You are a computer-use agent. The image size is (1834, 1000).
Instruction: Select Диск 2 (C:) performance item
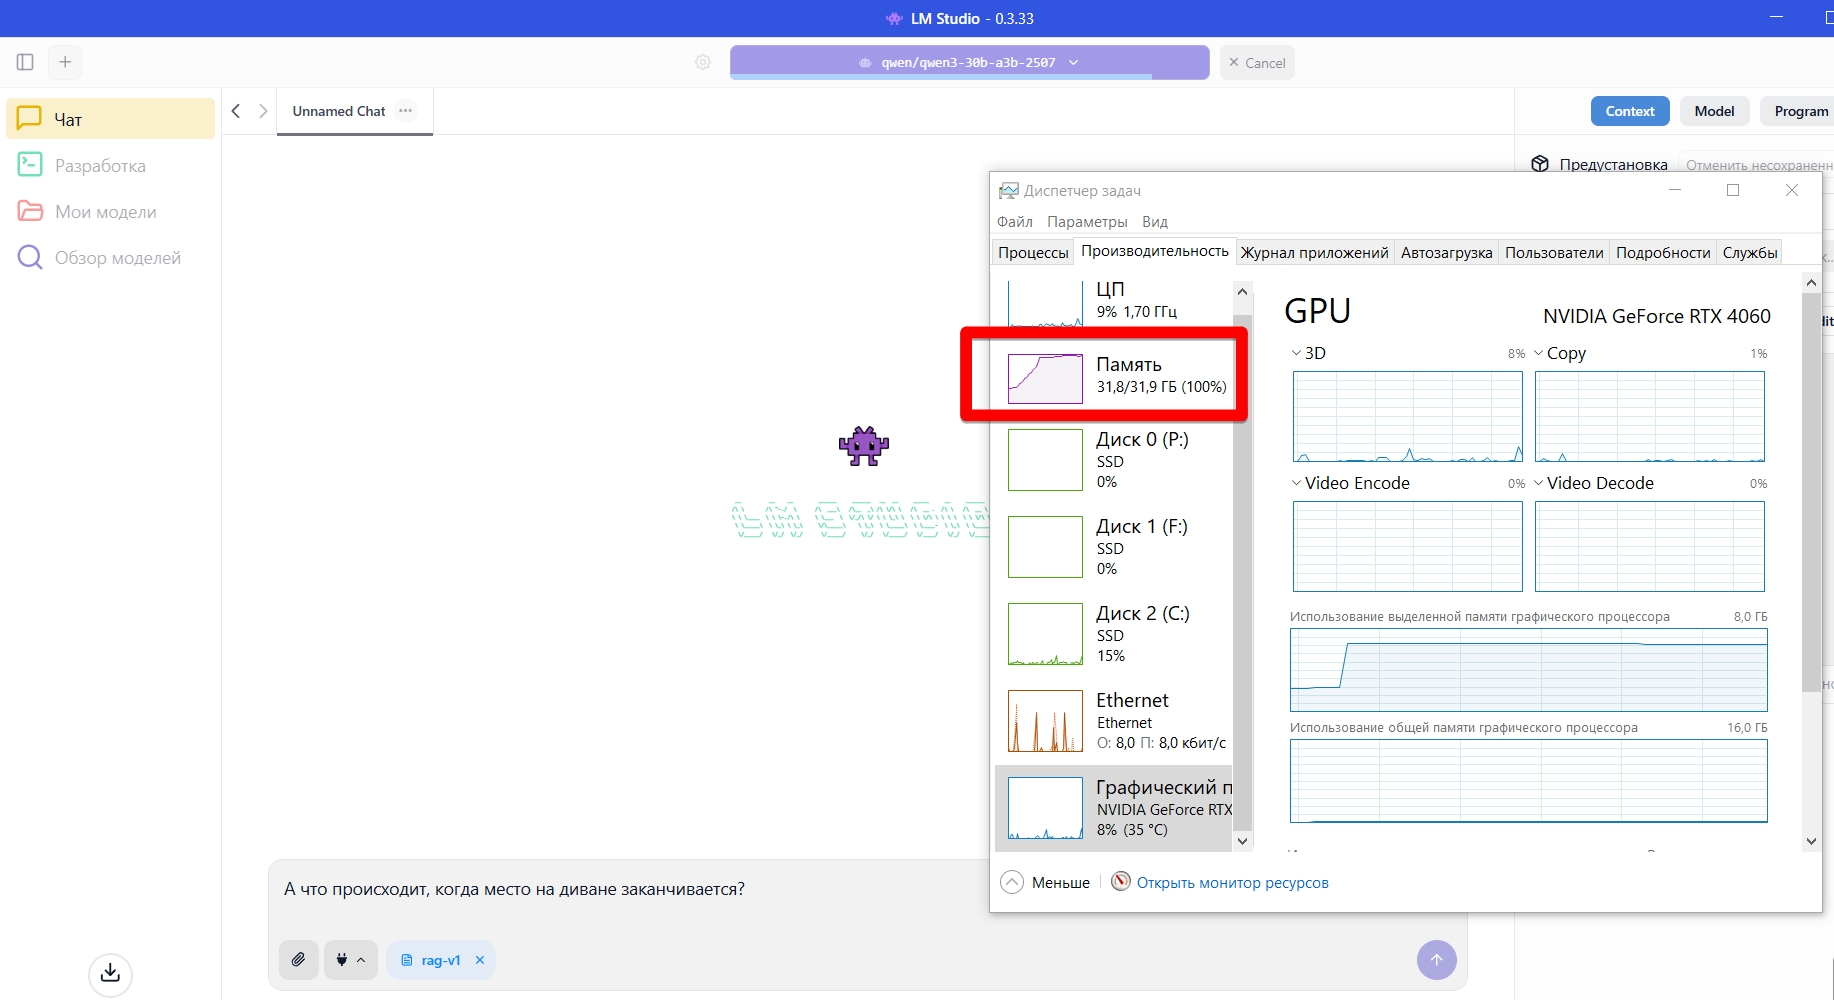pos(1114,634)
